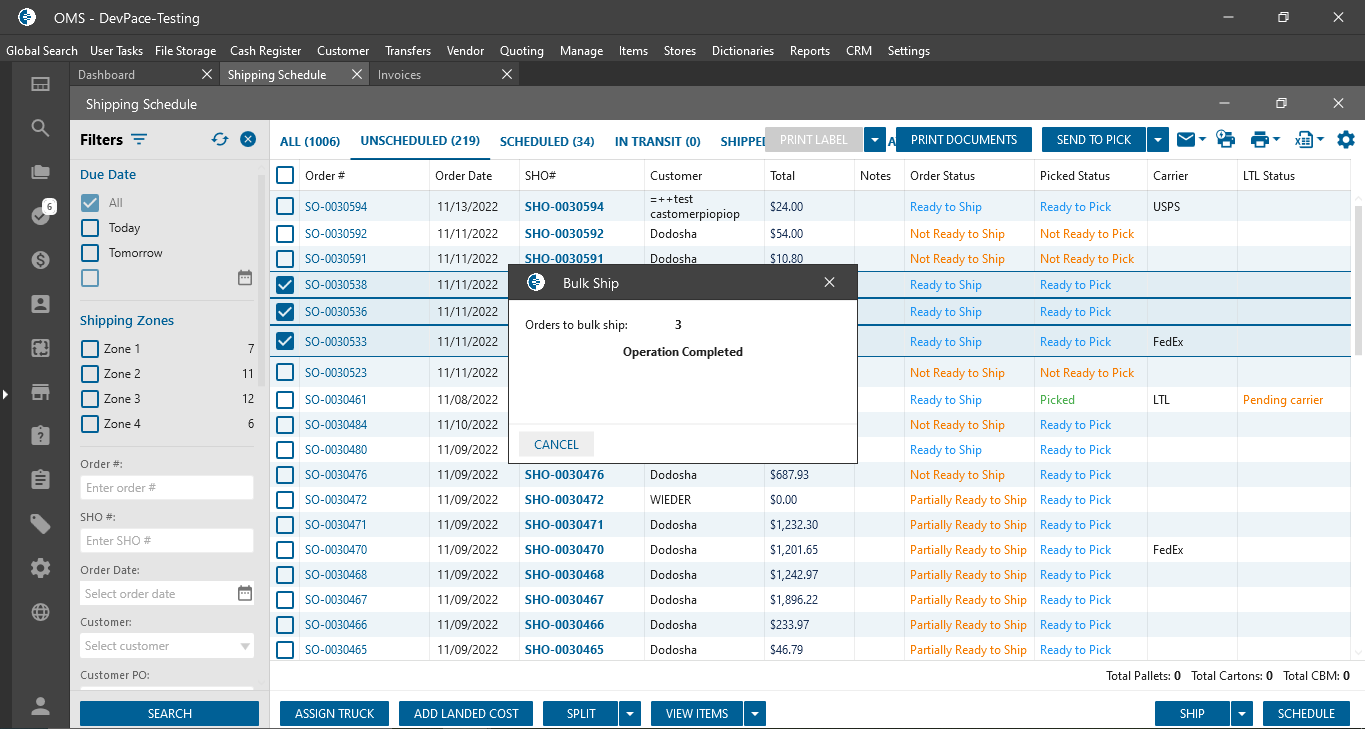
Task: Check the Today due date checkbox
Action: coord(90,228)
